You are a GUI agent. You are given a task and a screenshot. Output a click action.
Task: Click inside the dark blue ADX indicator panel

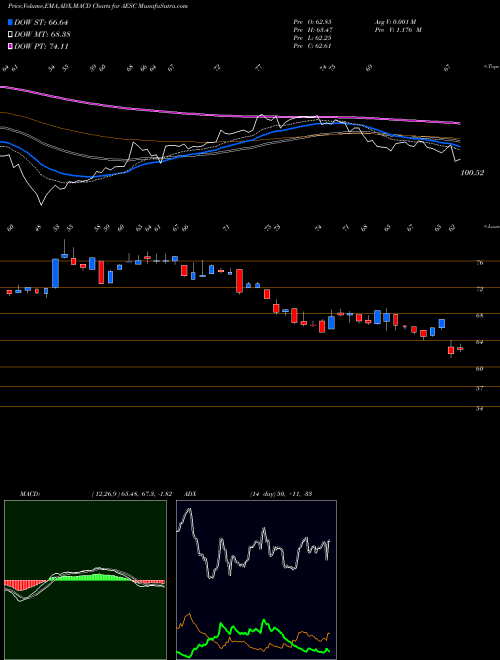pyautogui.click(x=256, y=580)
